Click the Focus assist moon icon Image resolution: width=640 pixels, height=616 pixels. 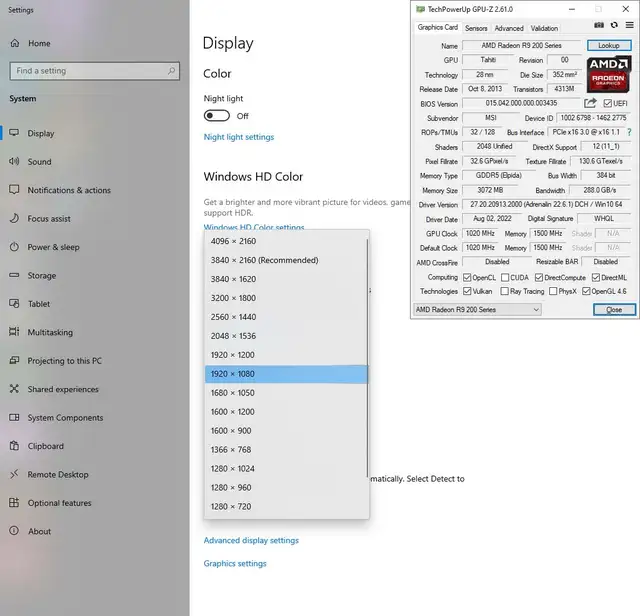coord(14,218)
